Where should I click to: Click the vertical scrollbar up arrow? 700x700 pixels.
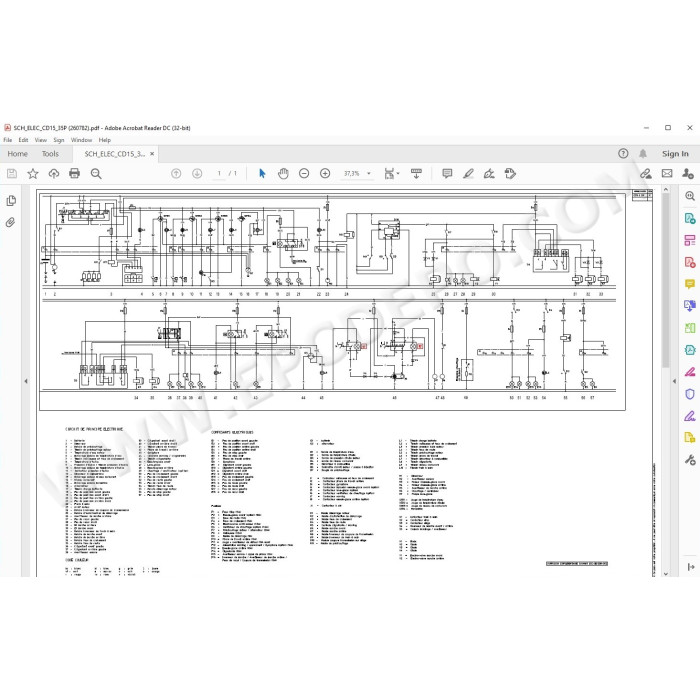point(666,190)
